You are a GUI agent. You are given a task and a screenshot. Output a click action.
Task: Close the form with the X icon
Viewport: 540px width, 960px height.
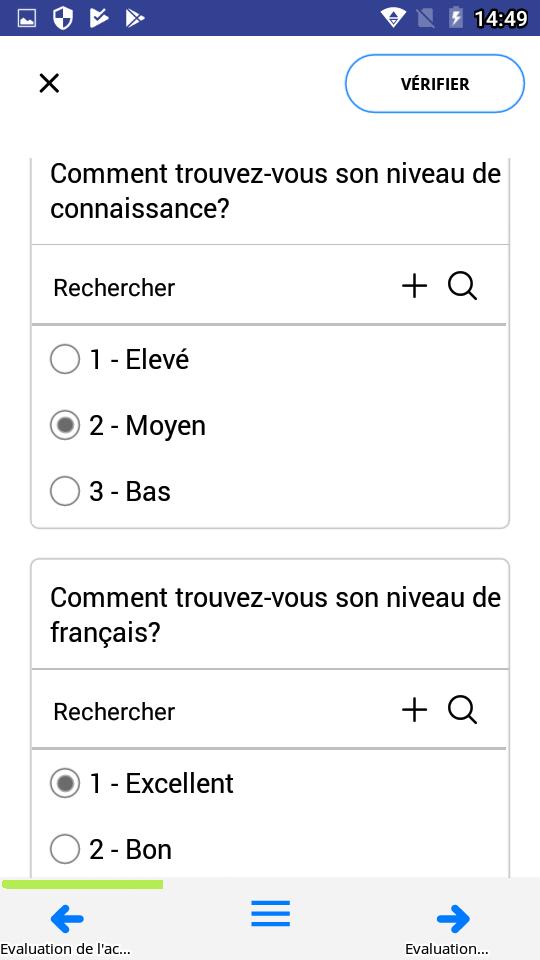[49, 83]
